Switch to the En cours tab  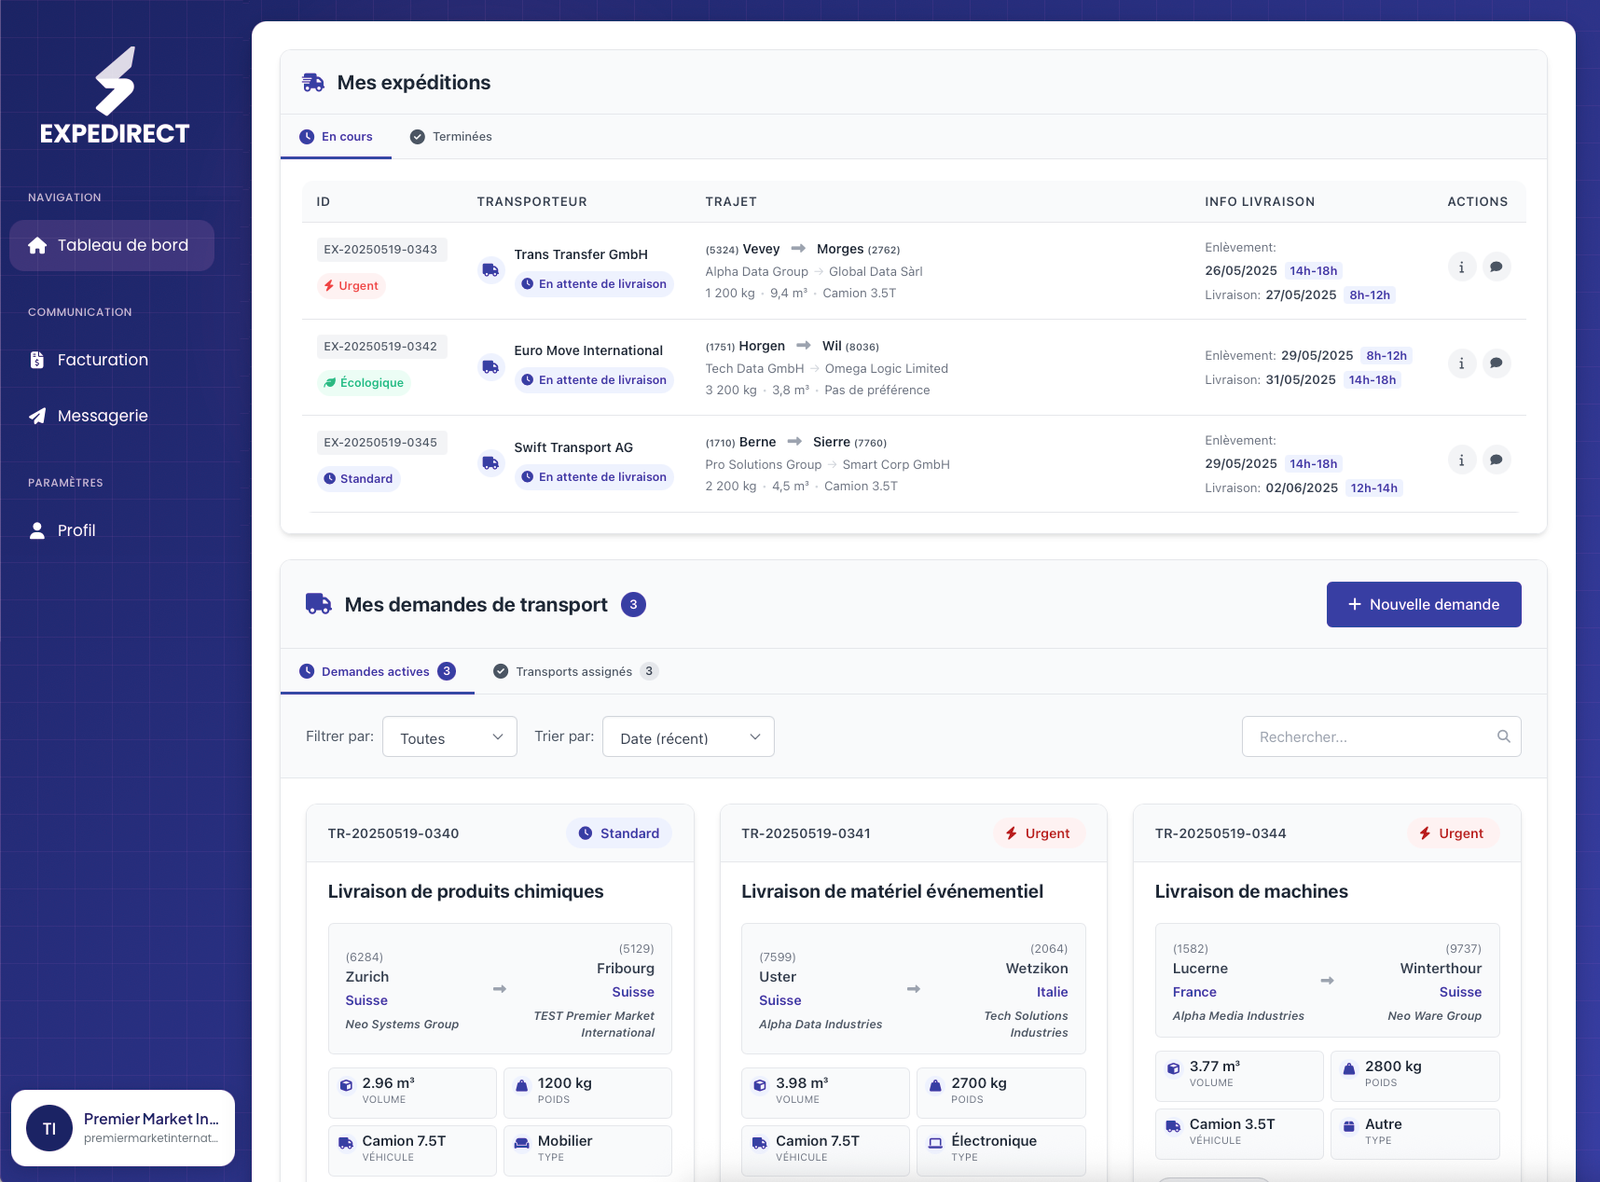coord(336,137)
